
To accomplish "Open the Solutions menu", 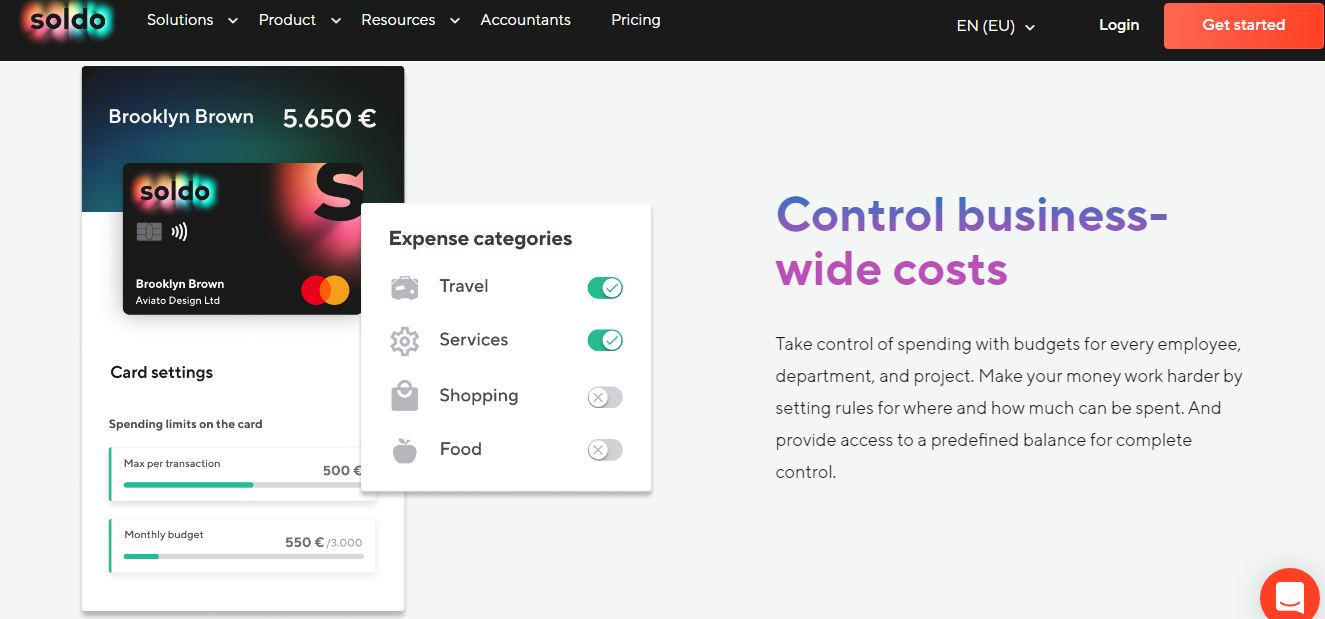I will 180,20.
